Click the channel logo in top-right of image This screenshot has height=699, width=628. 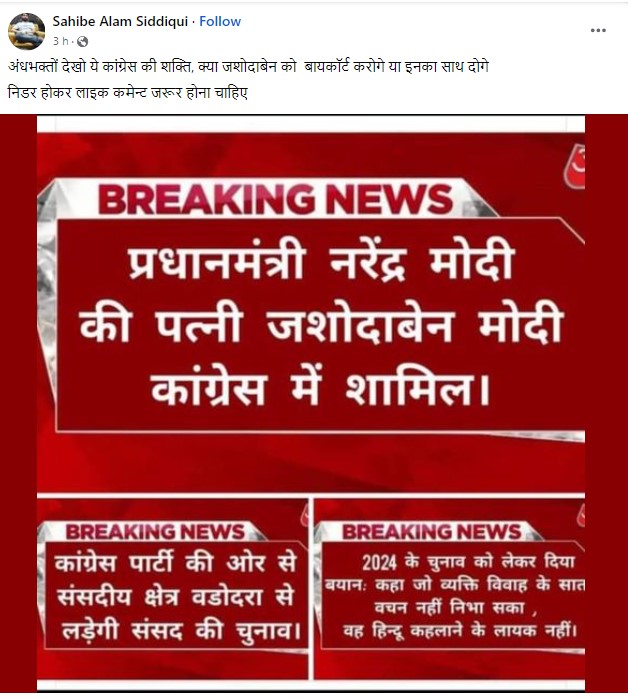575,166
